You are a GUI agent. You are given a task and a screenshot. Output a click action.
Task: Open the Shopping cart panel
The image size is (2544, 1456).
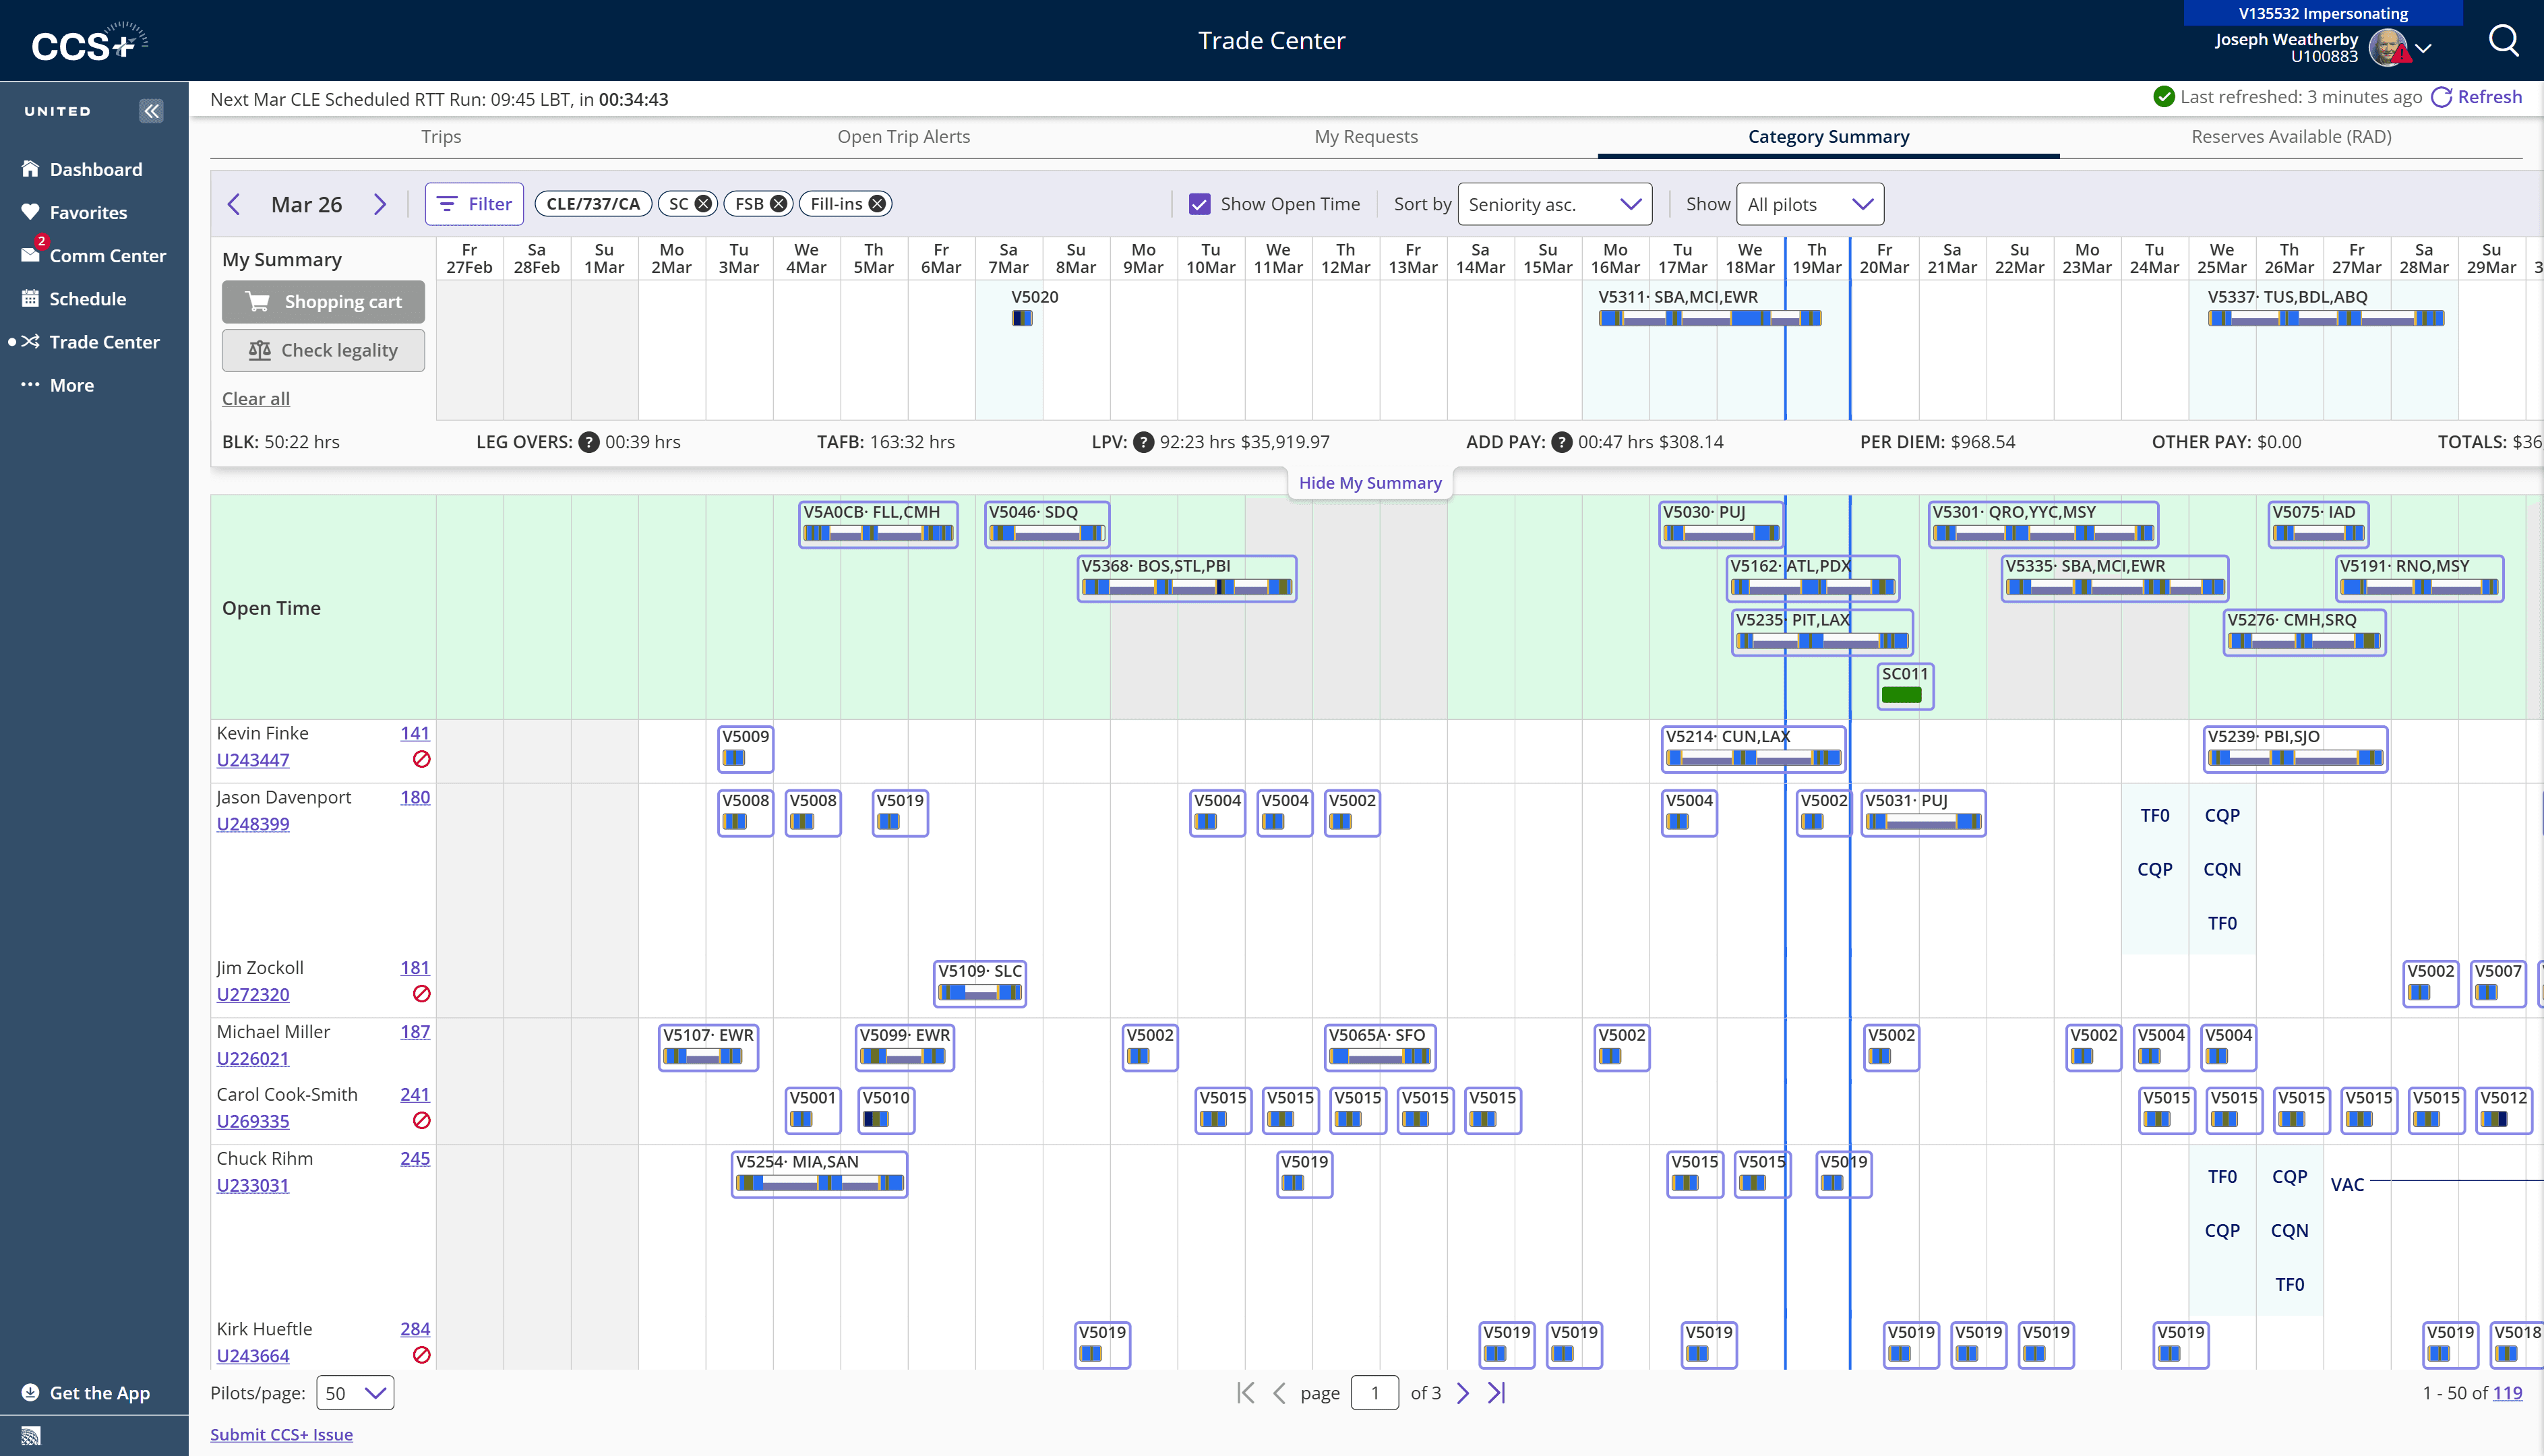(322, 301)
